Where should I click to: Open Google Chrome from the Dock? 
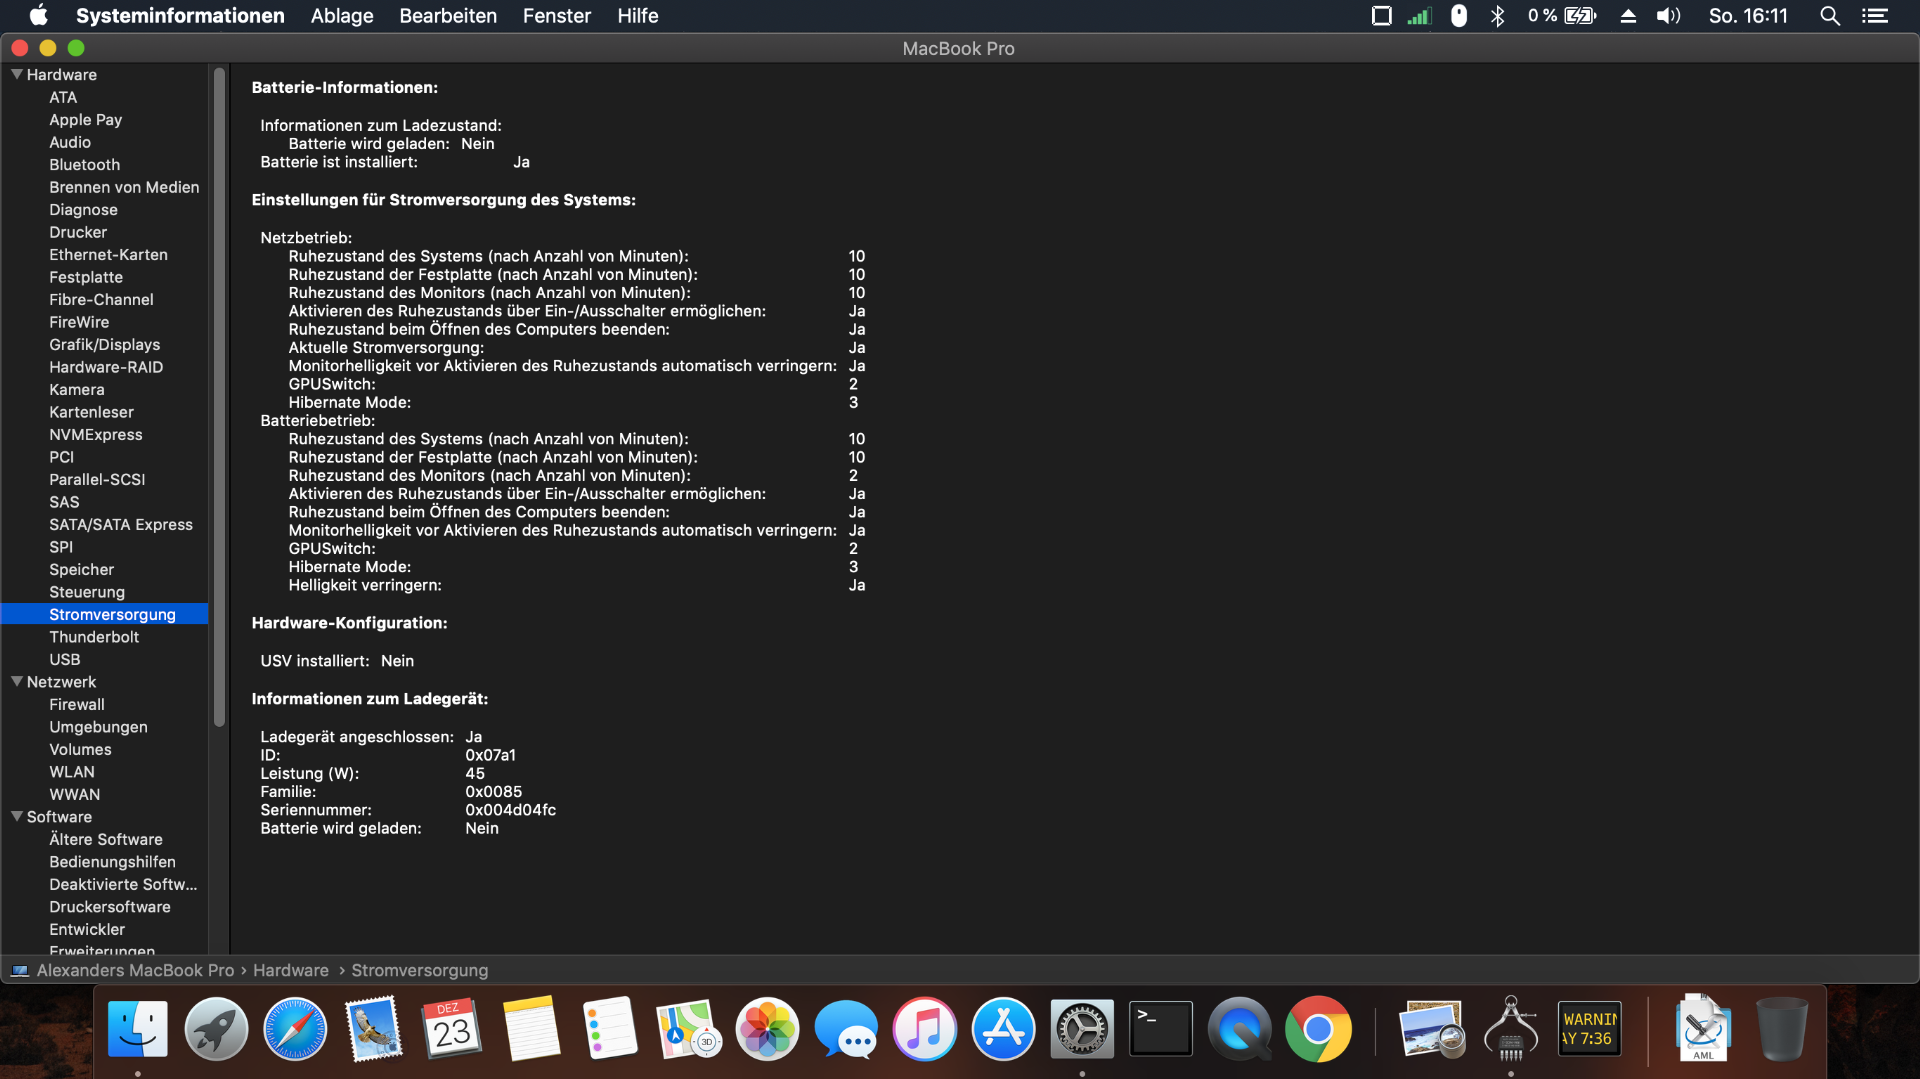[x=1318, y=1029]
